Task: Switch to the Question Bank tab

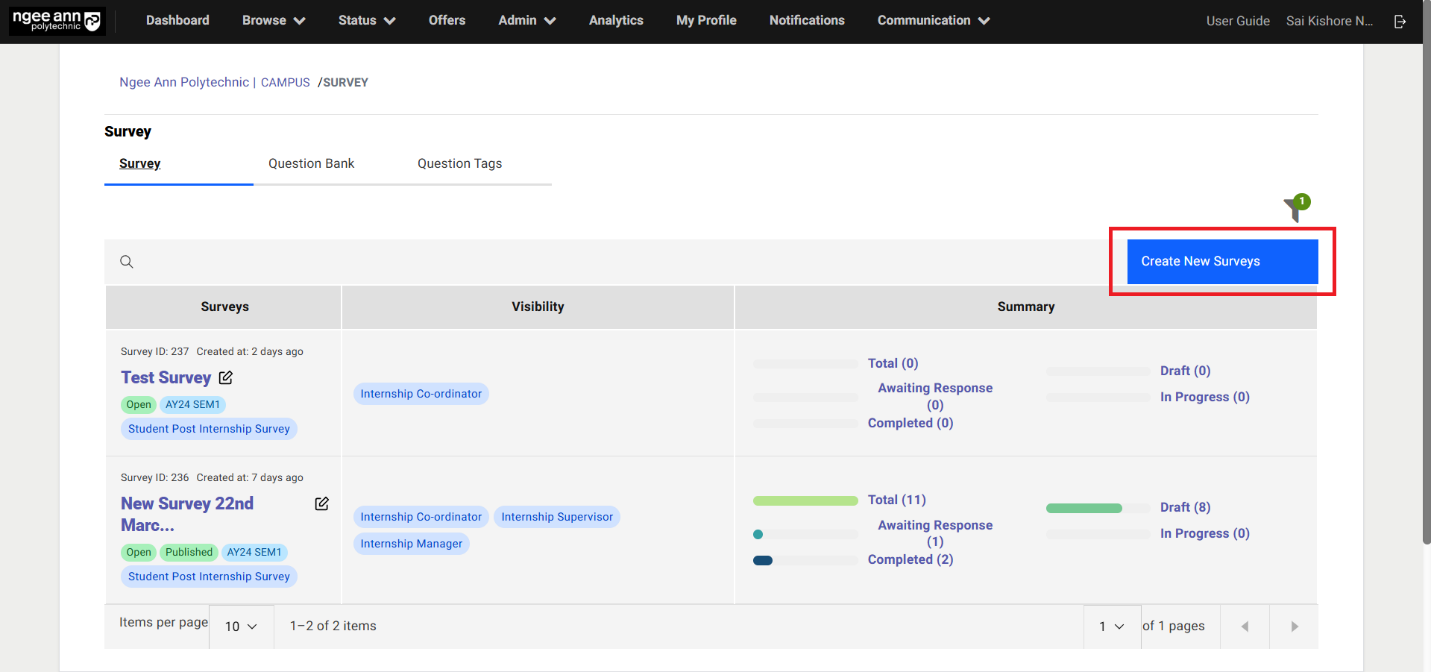Action: 311,164
